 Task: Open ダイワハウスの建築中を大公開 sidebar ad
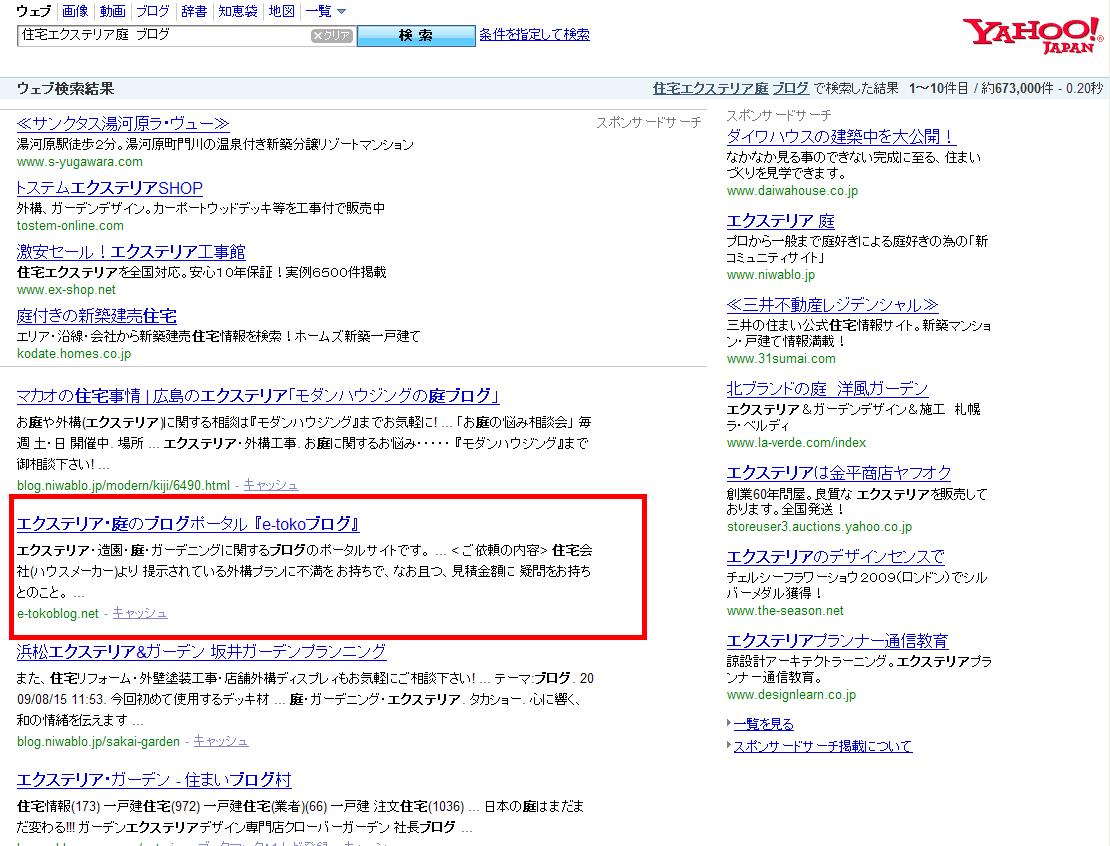tap(840, 137)
